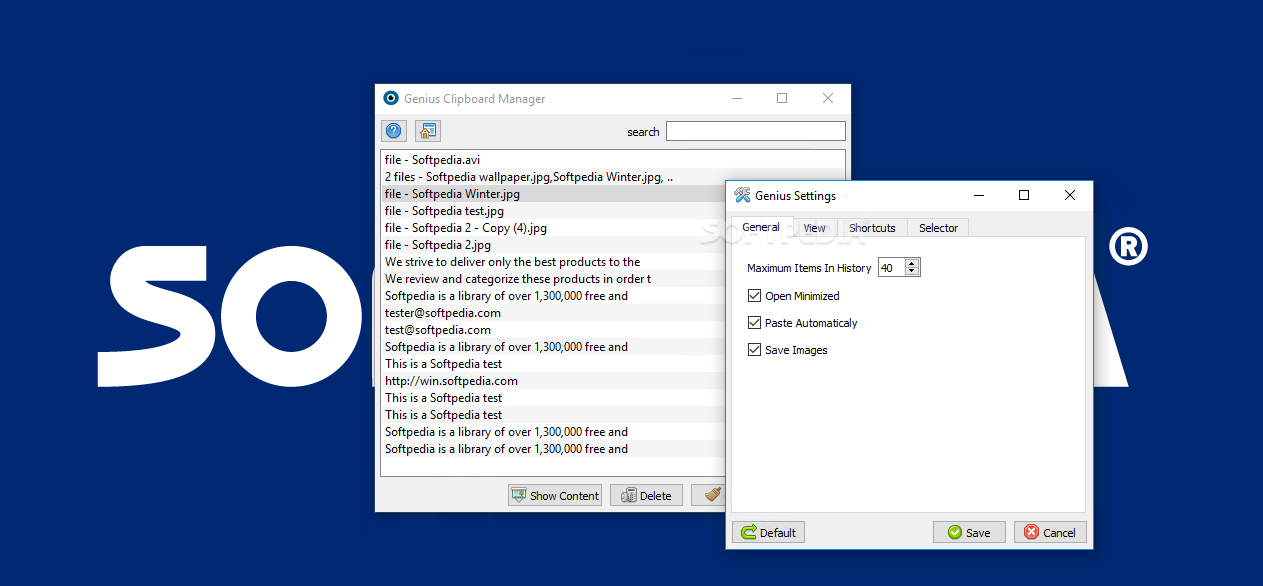Screen dimensions: 1263x586
Task: Select 'file - Softpedia 2 - Copy (4).jpg'
Action: (554, 228)
